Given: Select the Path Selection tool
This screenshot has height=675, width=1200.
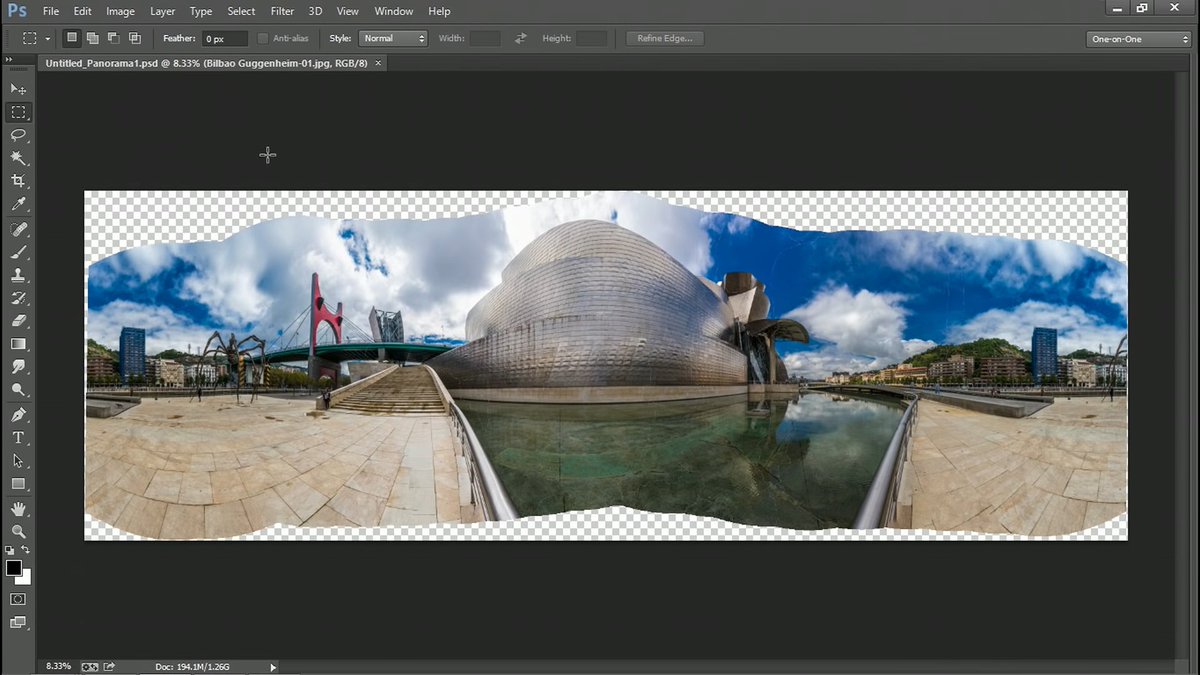Looking at the screenshot, I should coord(18,460).
